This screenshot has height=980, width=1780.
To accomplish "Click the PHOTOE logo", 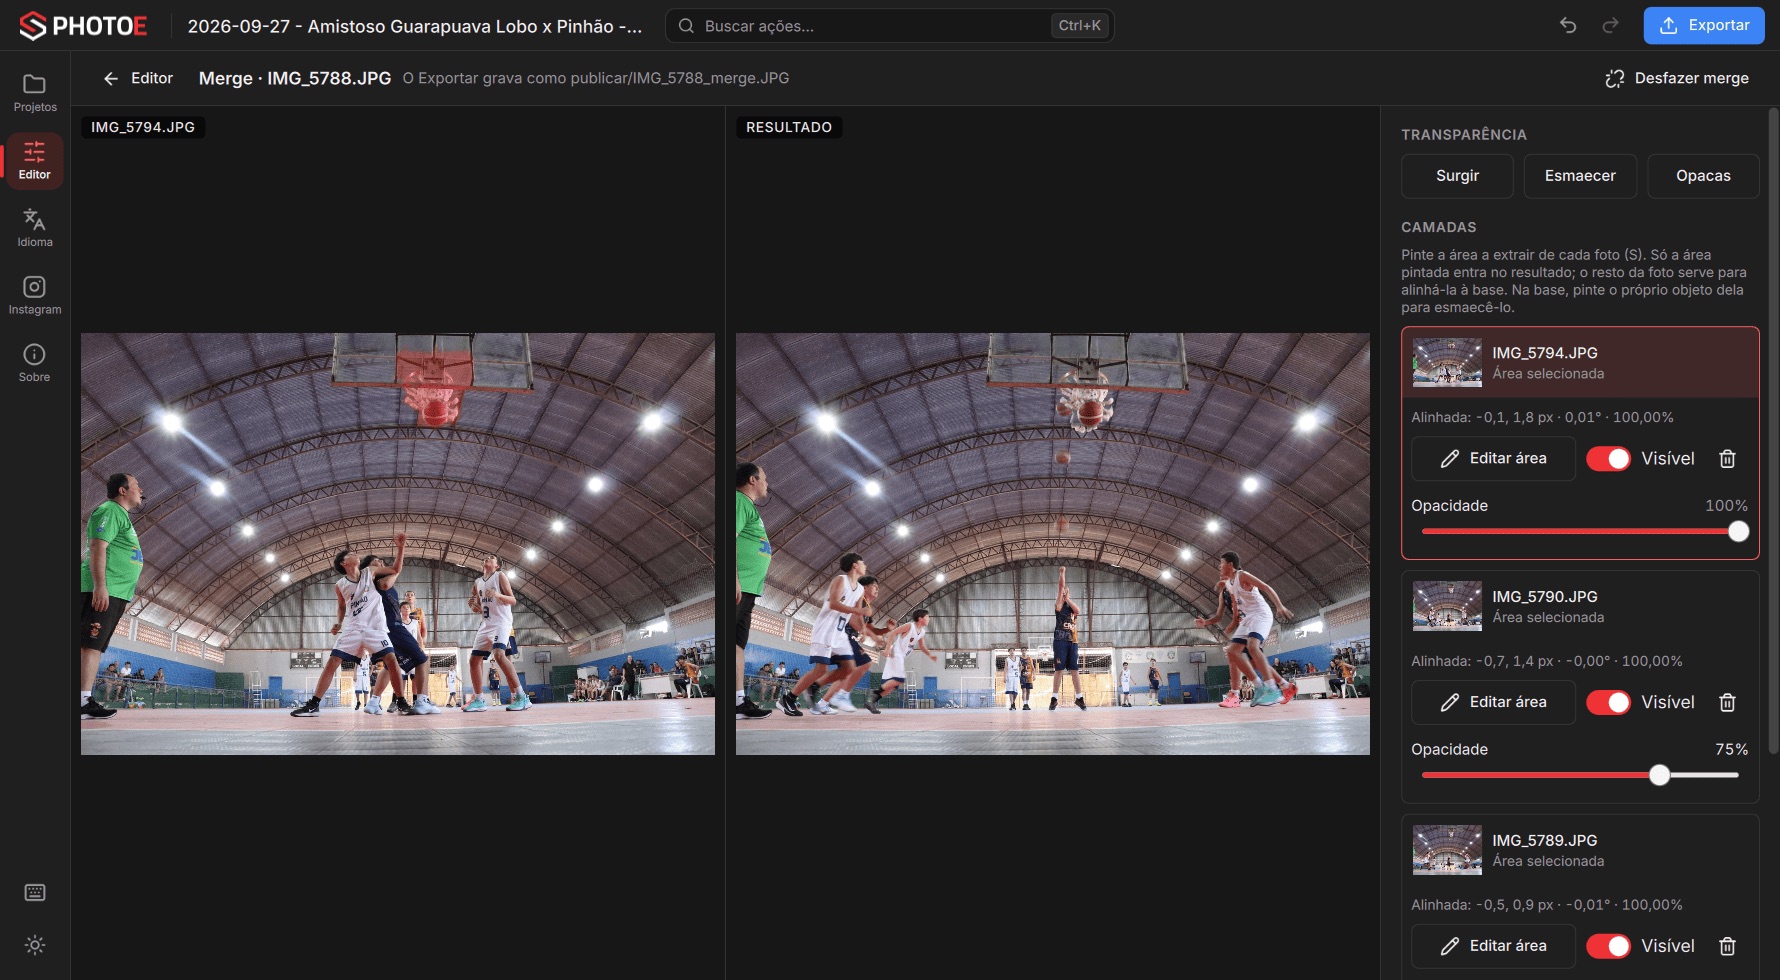I will pos(83,26).
